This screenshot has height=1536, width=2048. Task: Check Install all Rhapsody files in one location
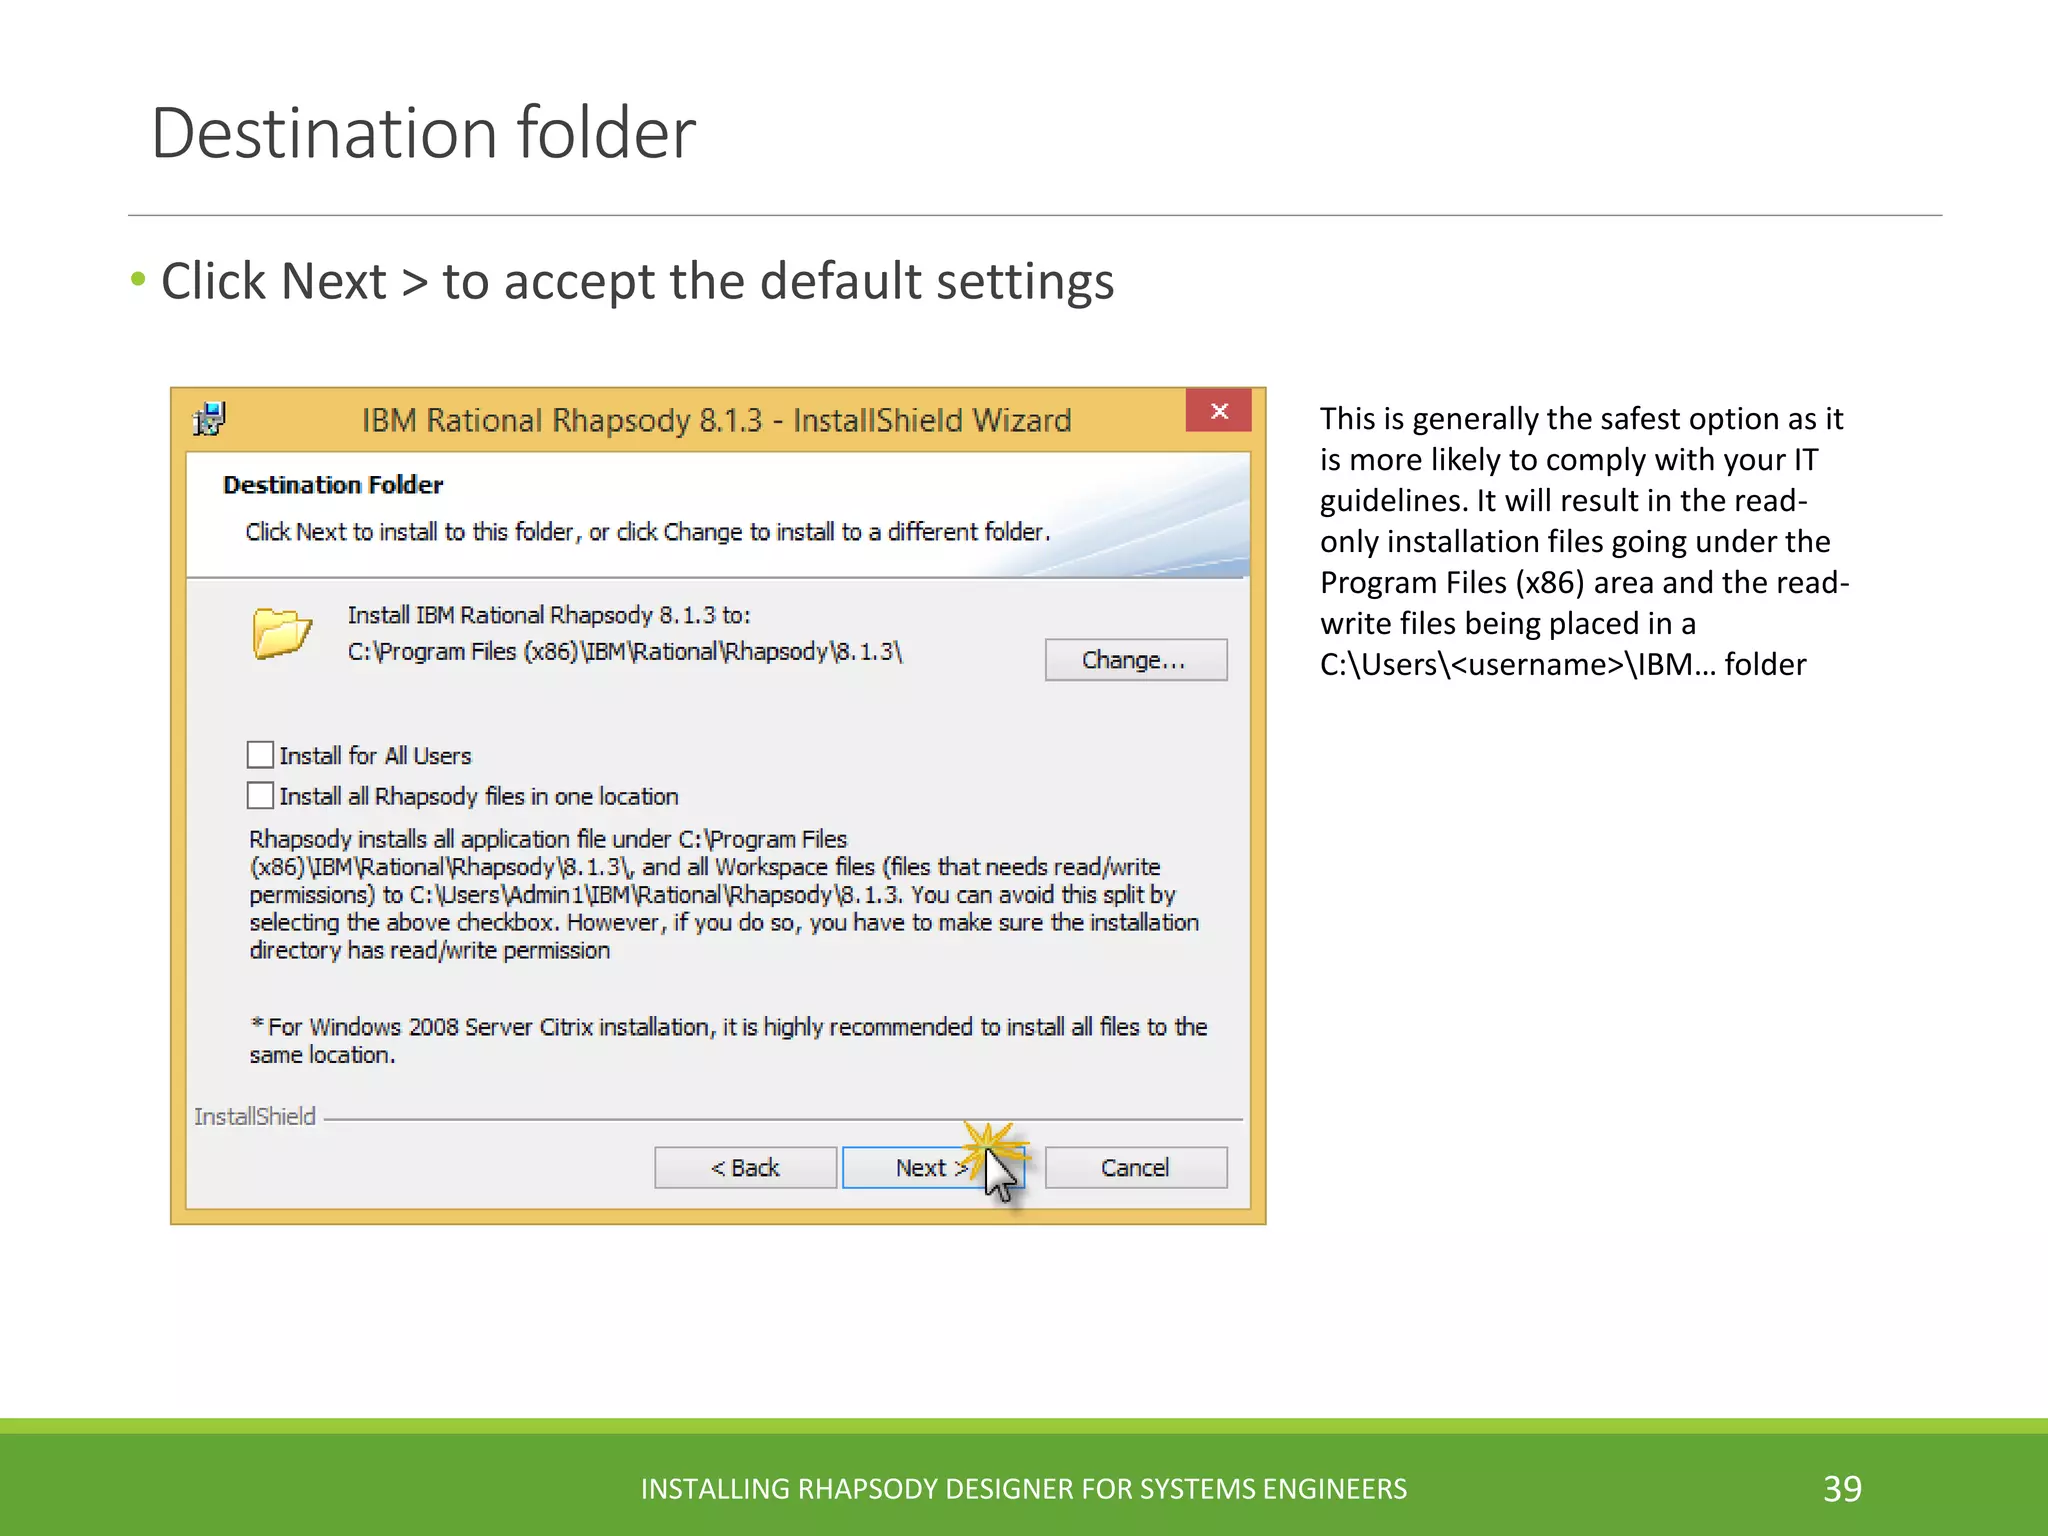coord(260,796)
